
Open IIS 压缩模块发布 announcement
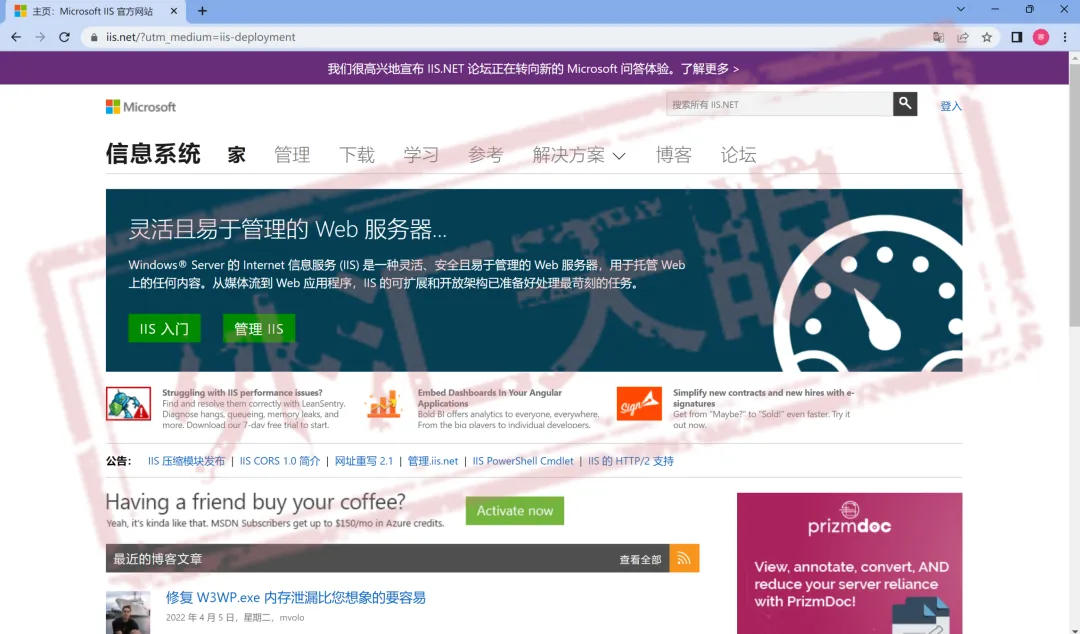[x=186, y=461]
